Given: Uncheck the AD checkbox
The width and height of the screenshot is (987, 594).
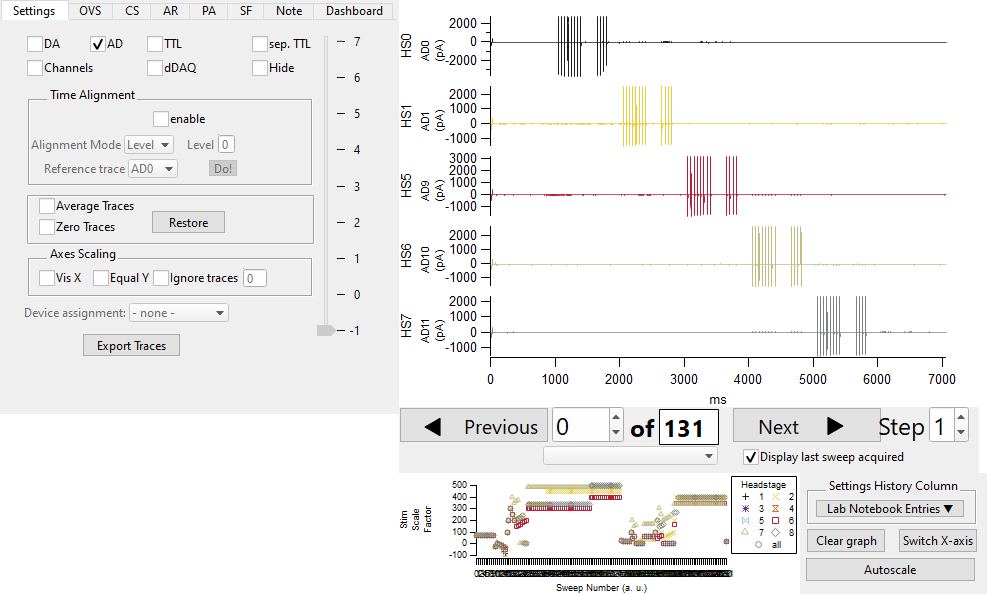Looking at the screenshot, I should tap(98, 44).
